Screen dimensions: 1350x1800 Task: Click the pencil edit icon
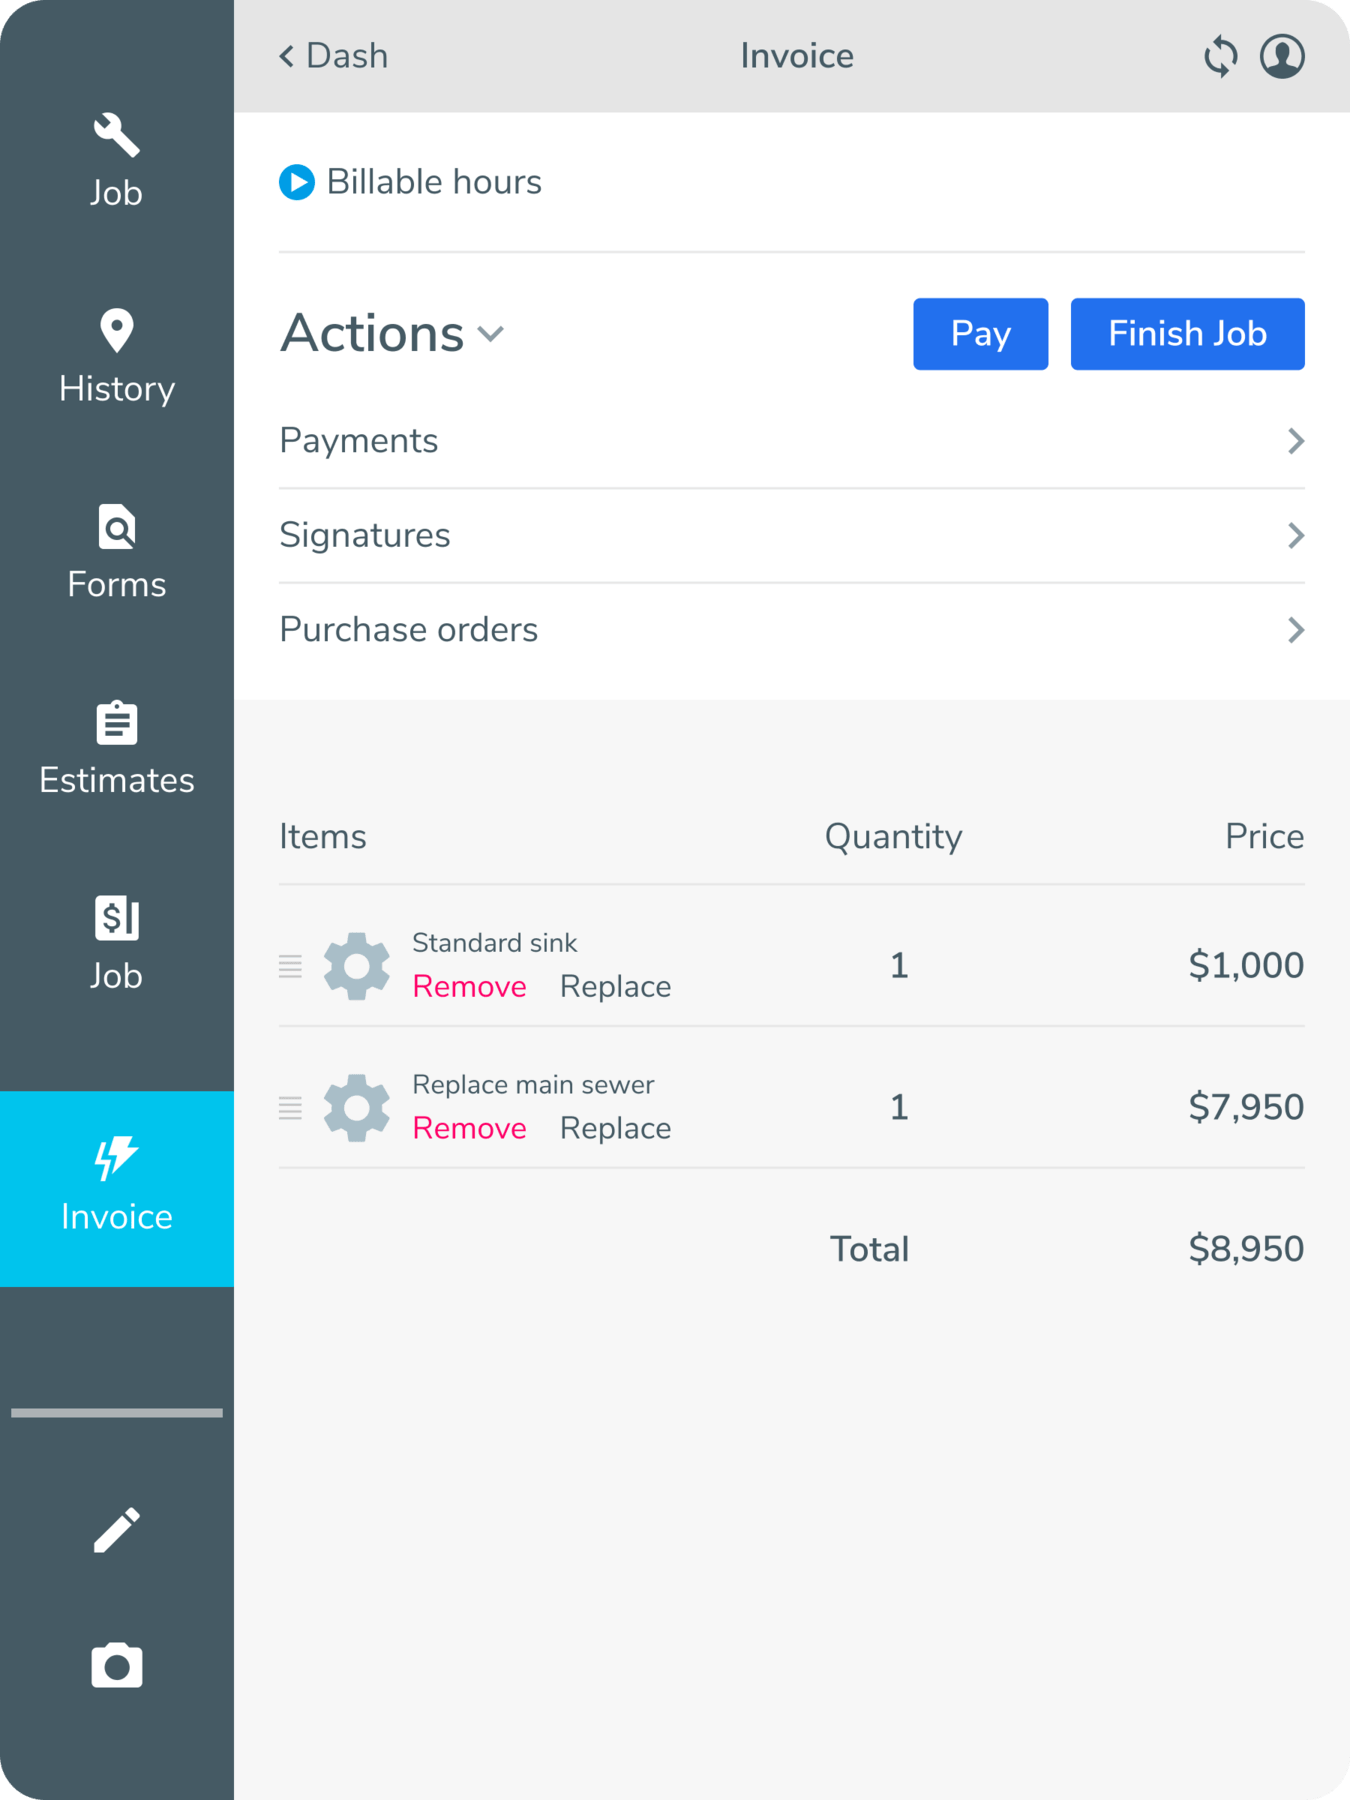click(x=117, y=1530)
